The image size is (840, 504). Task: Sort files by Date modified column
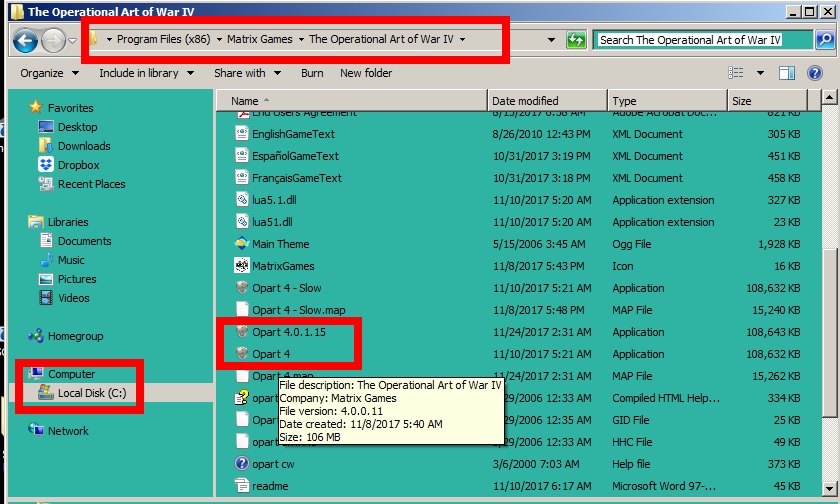pyautogui.click(x=548, y=101)
